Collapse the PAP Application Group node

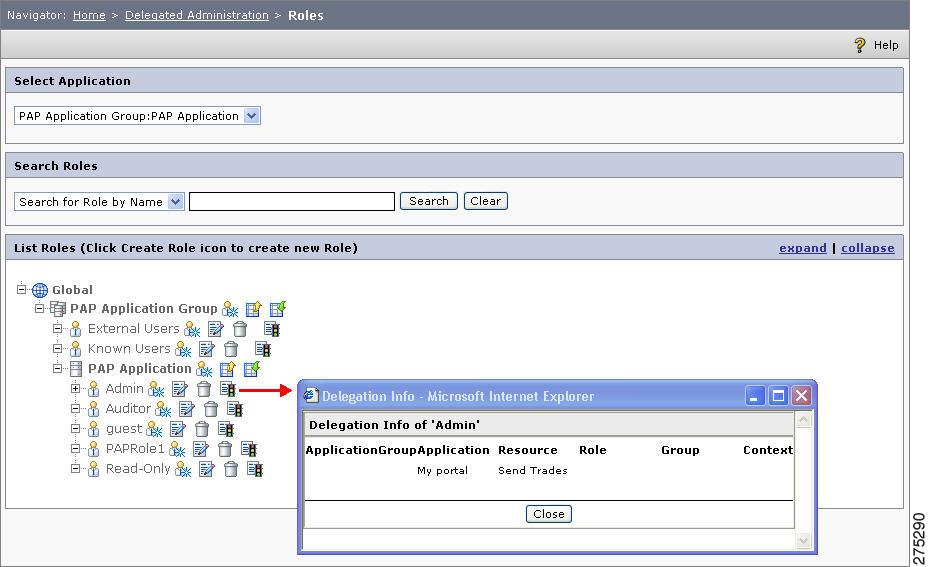pos(39,308)
